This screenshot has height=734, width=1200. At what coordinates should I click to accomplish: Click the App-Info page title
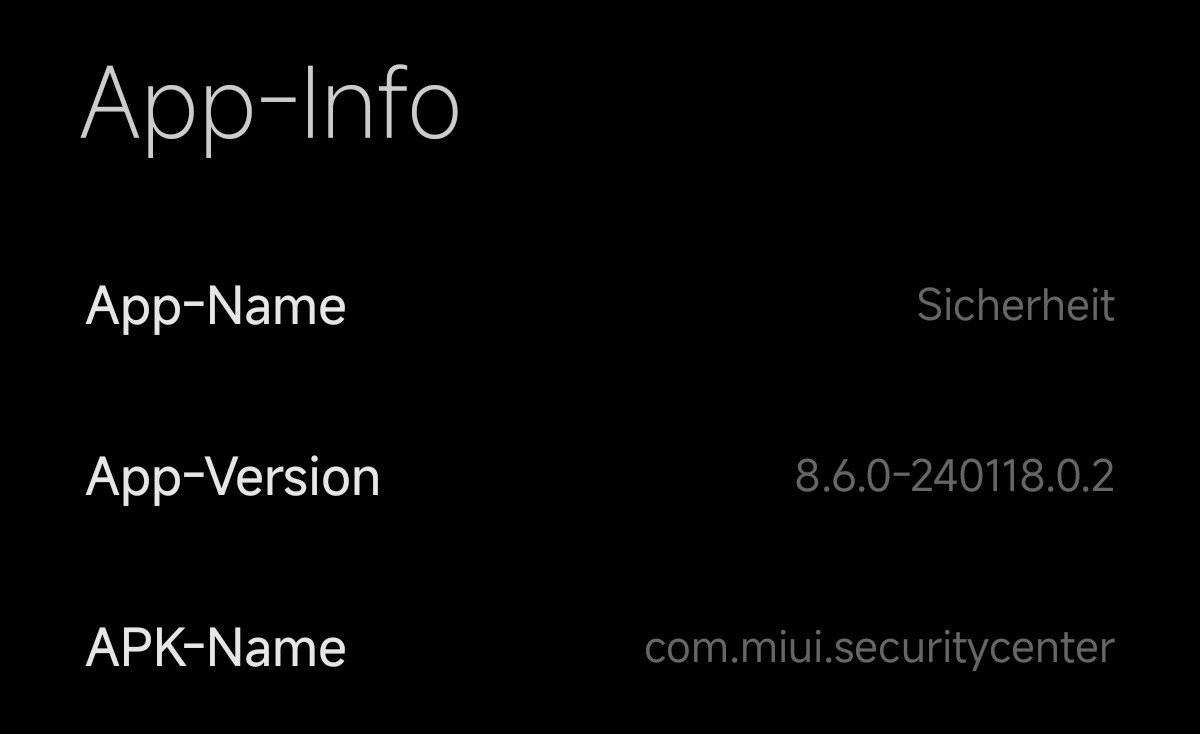click(270, 105)
